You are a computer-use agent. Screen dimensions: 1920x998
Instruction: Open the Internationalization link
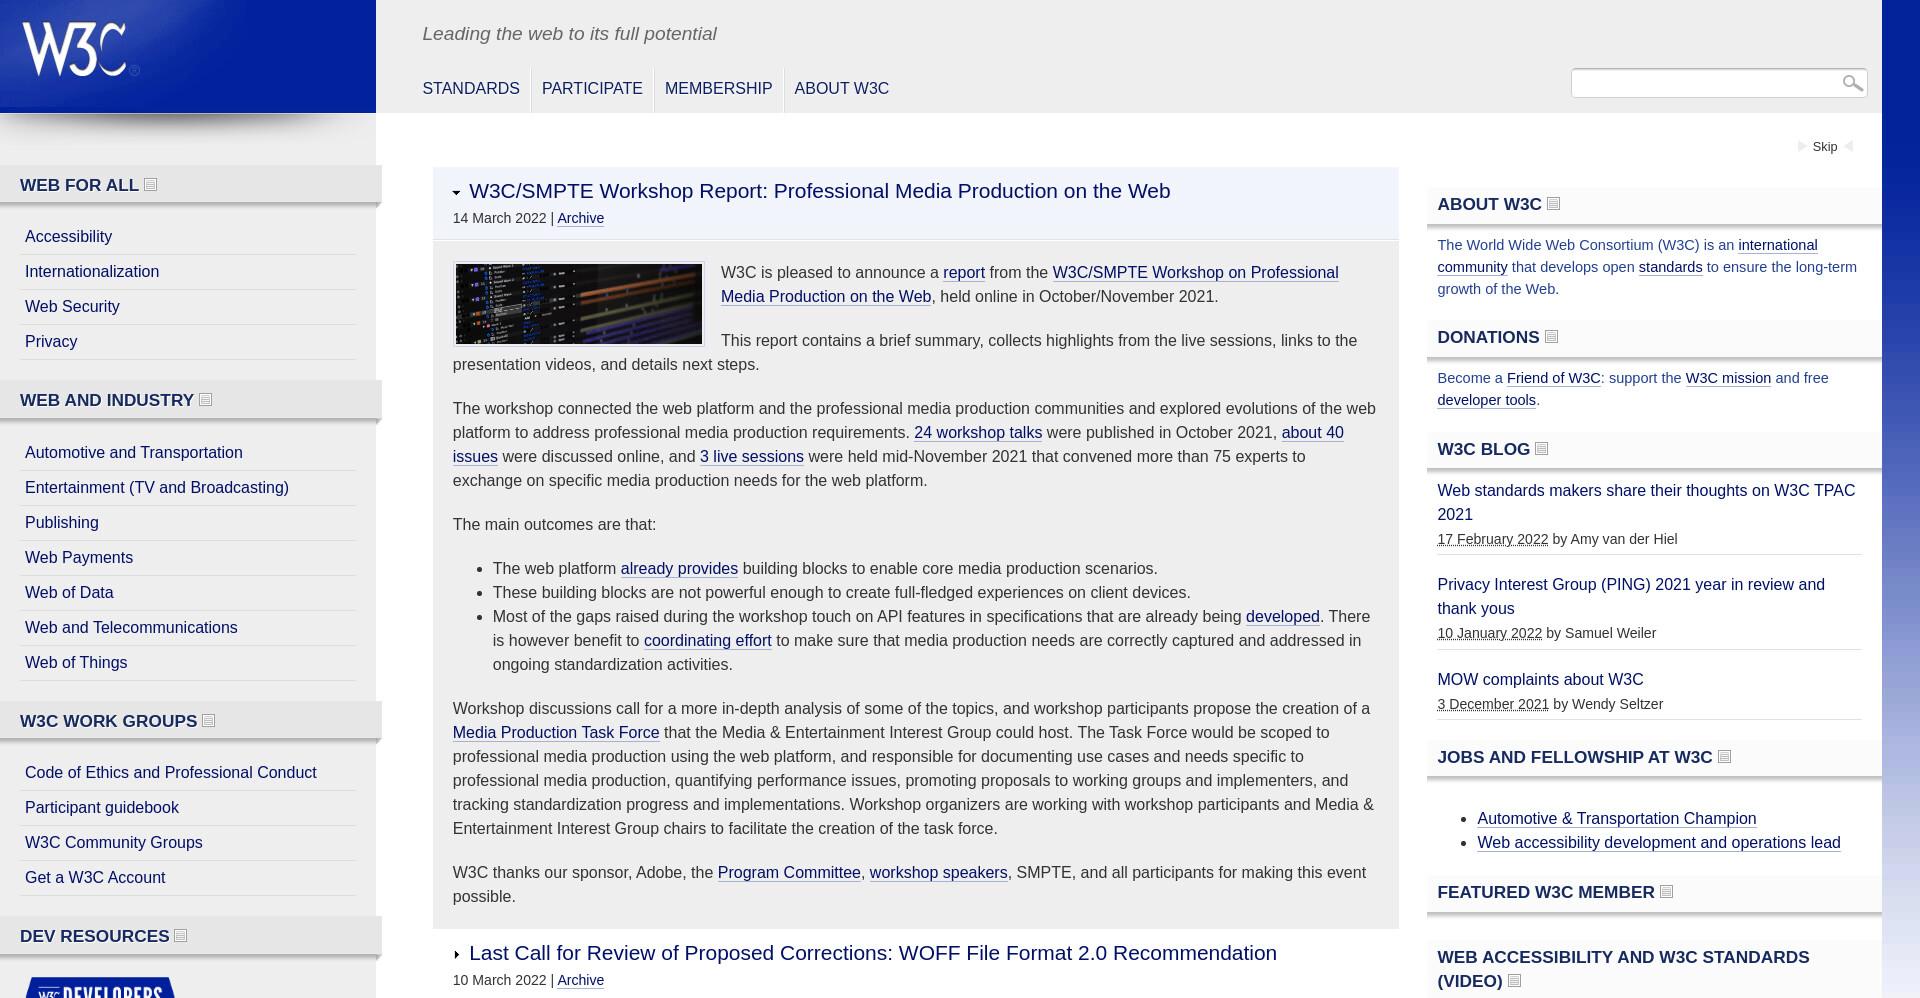(92, 272)
